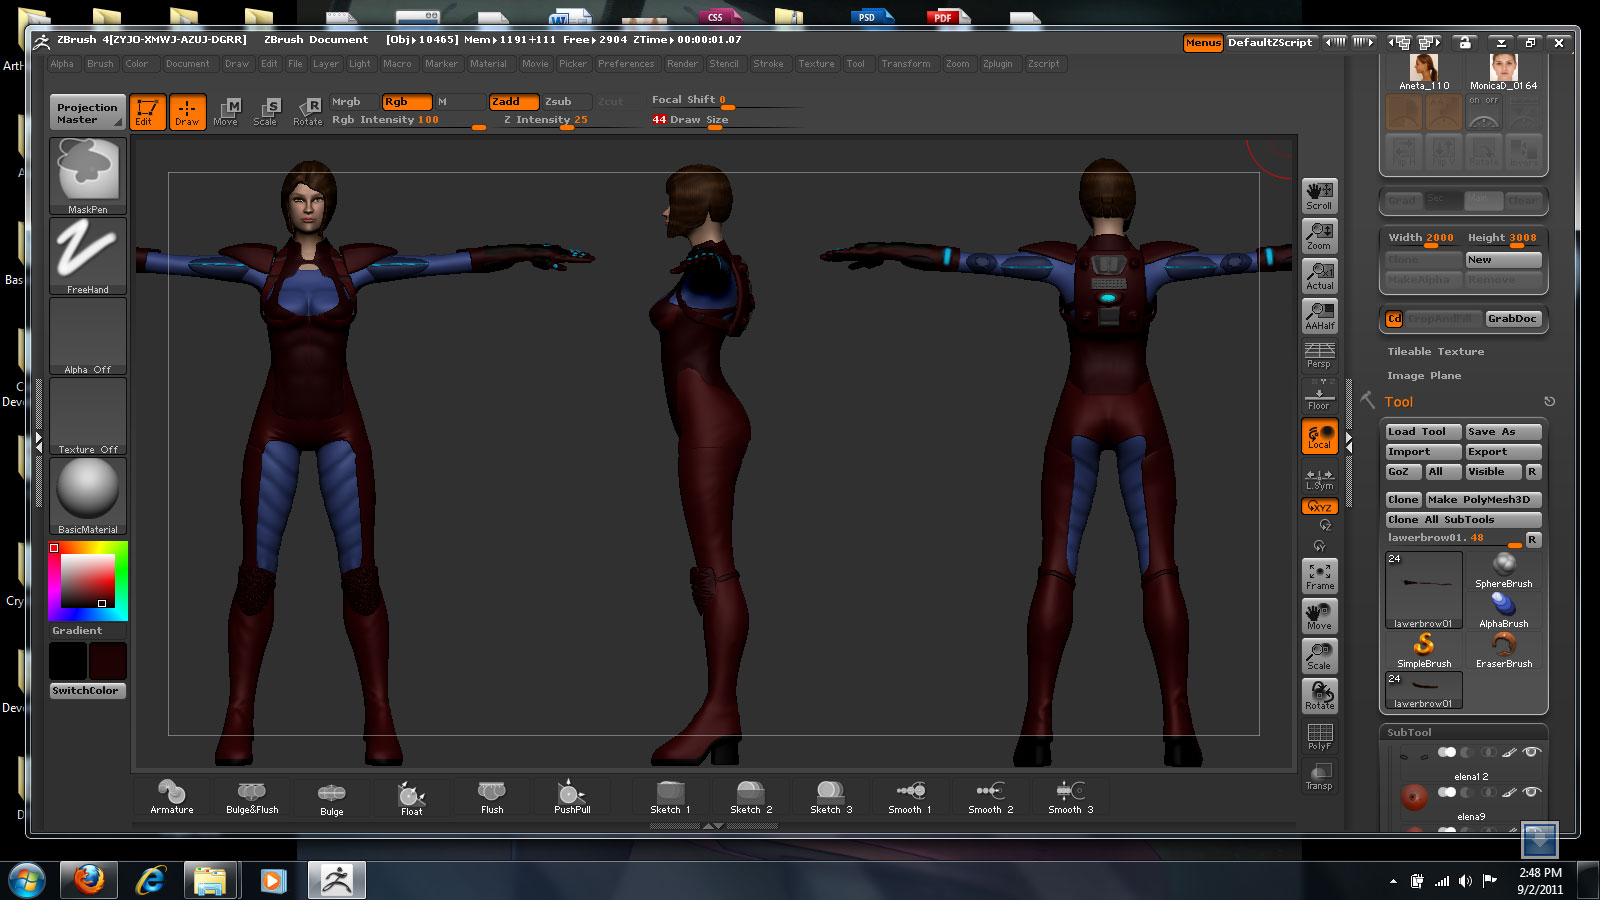Open the Preferences menu
Image resolution: width=1600 pixels, height=900 pixels.
click(x=626, y=64)
